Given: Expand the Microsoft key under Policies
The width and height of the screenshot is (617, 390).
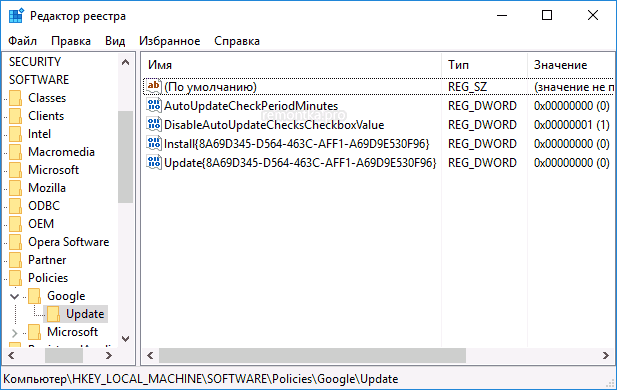Looking at the screenshot, I should point(15,333).
